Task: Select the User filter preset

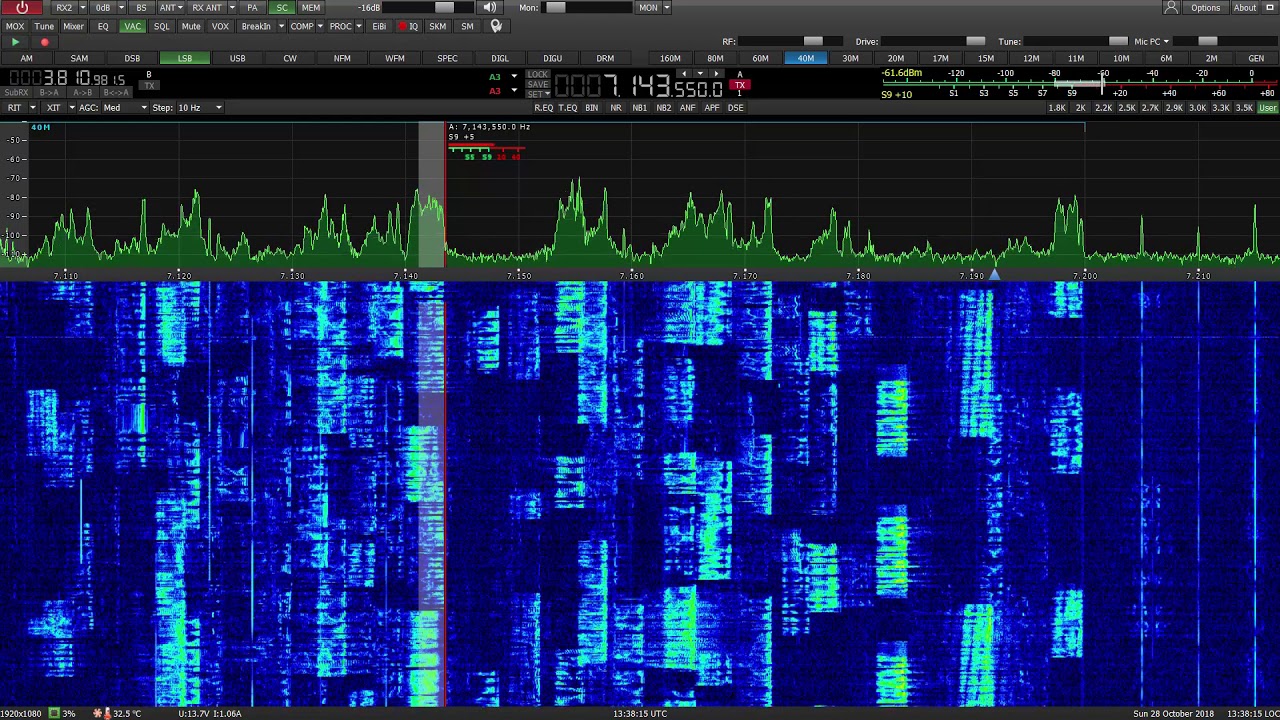Action: coord(1267,107)
